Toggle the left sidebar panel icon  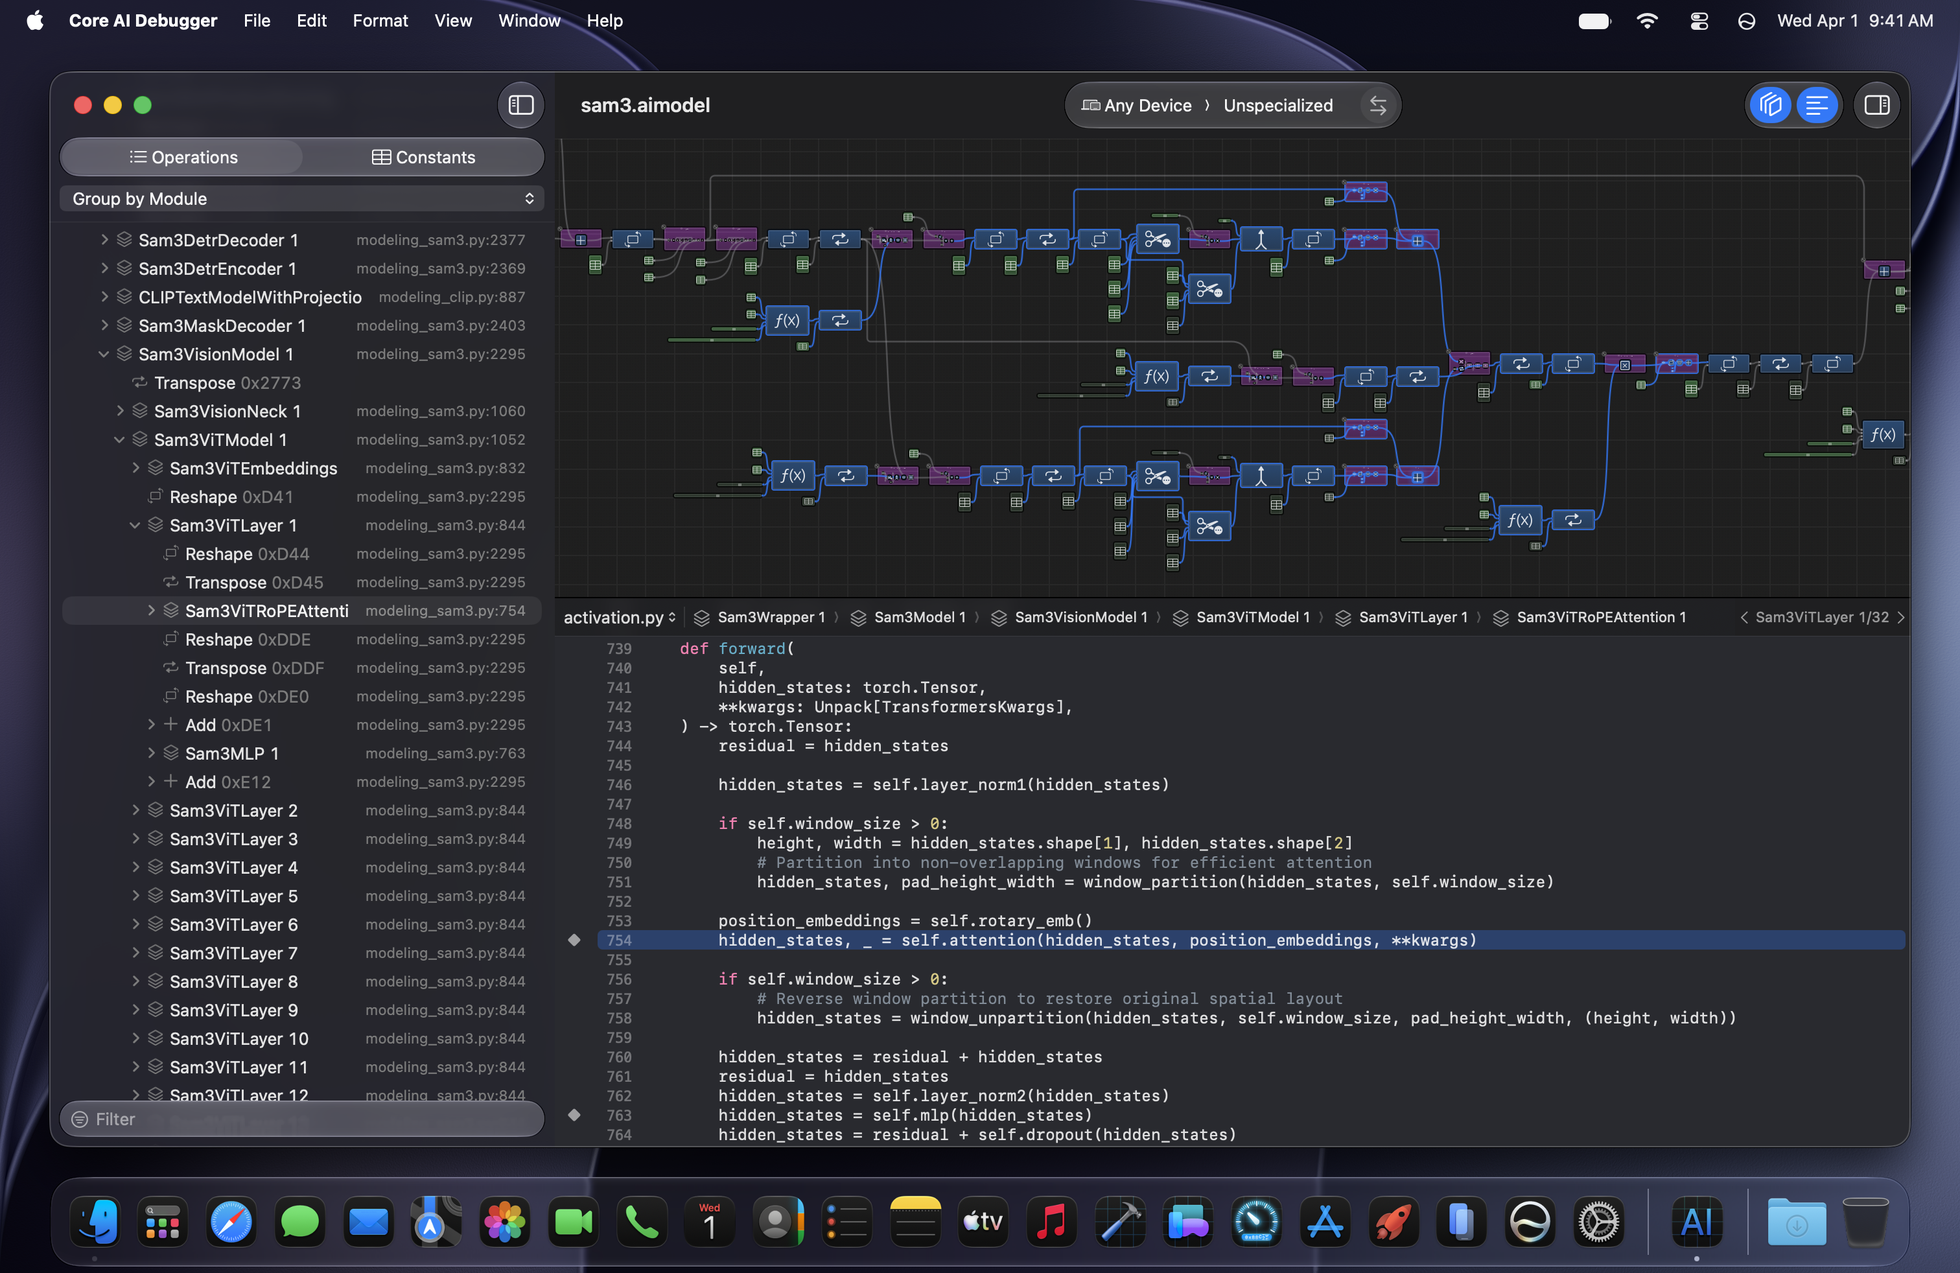coord(521,105)
